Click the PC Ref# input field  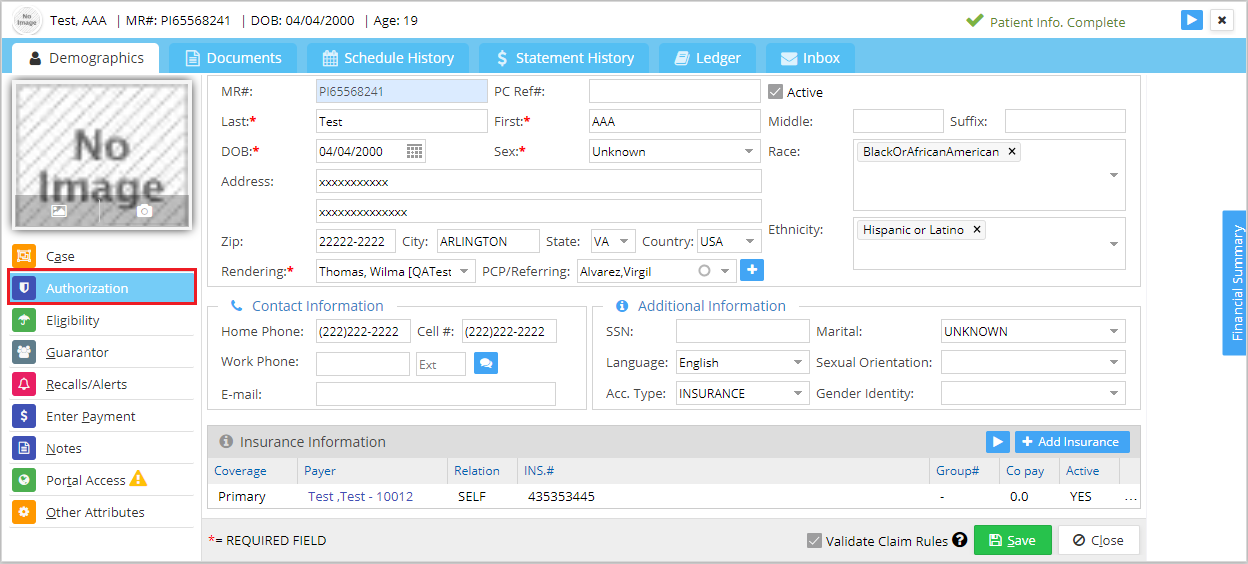click(675, 91)
